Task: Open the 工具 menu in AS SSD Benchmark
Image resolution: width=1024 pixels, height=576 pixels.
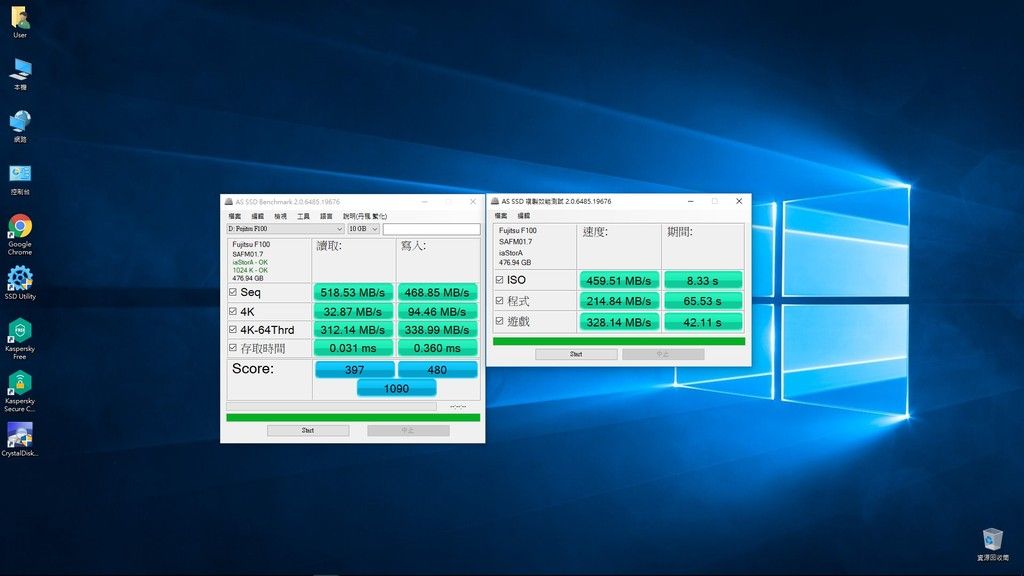Action: tap(304, 216)
